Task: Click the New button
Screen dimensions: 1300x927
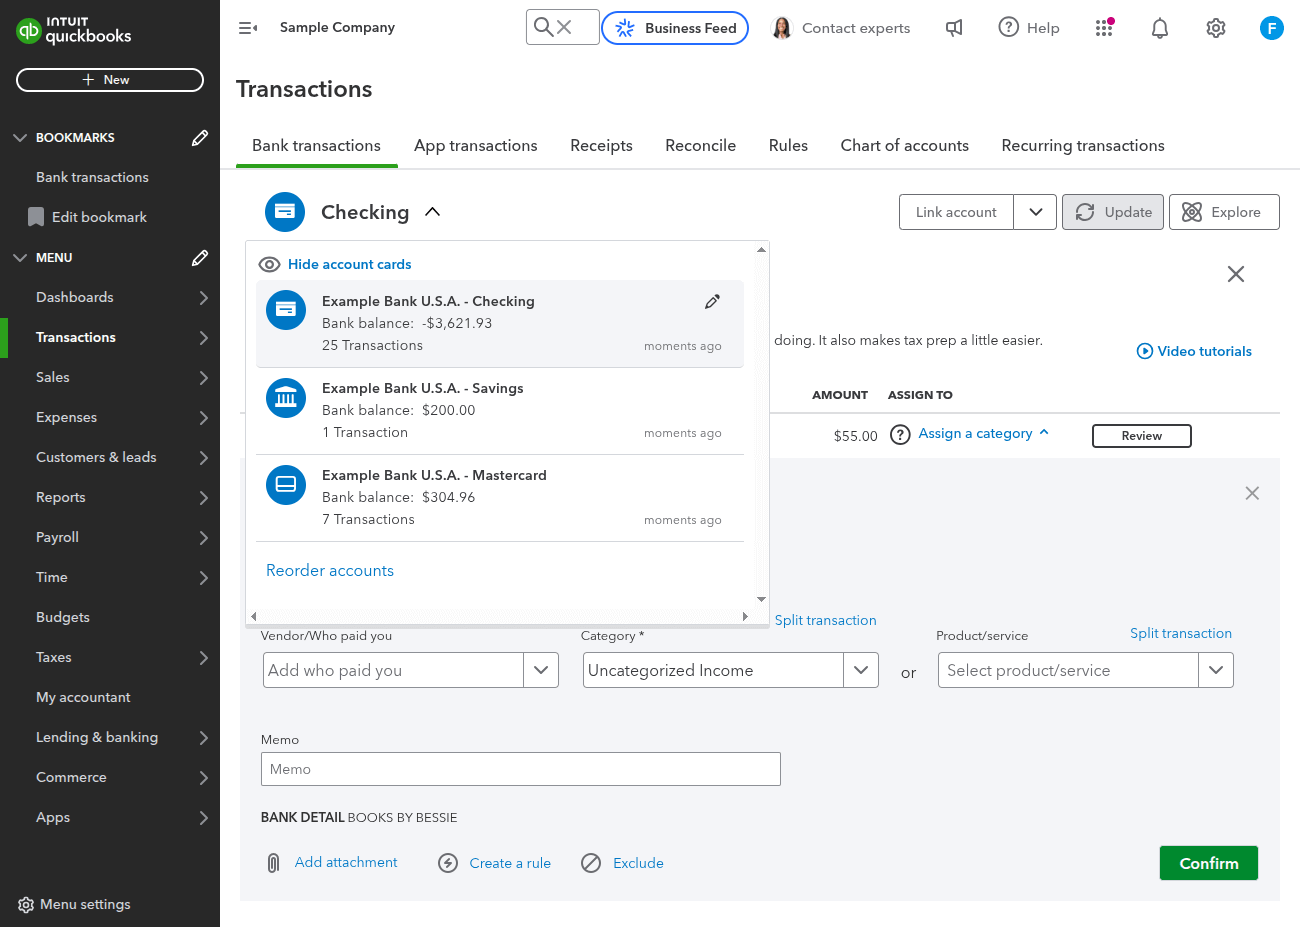Action: 110,80
